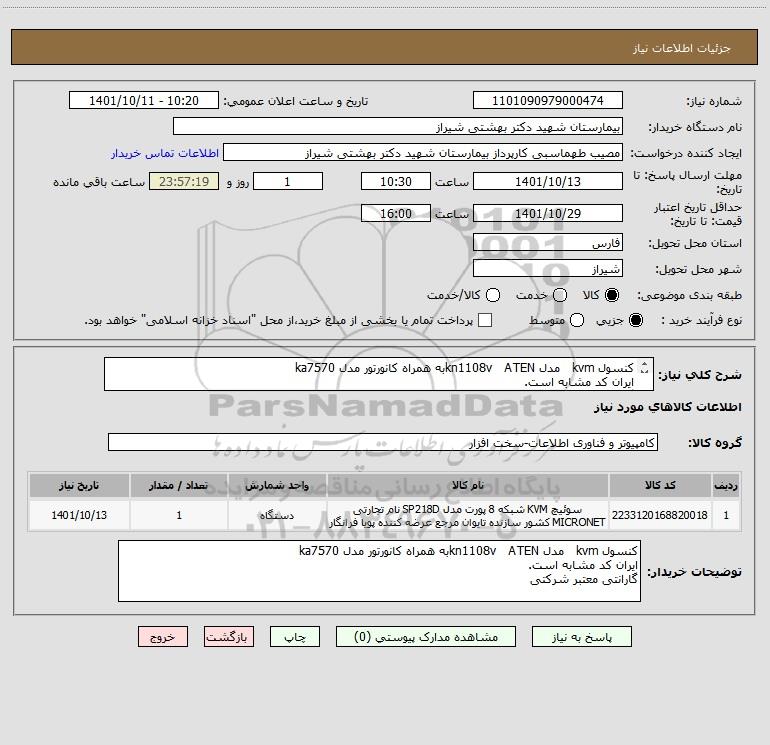Screen dimensions: 770x745
Task: Click the اطلاعات کالاهای مورد نیاز heading
Action: click(667, 407)
